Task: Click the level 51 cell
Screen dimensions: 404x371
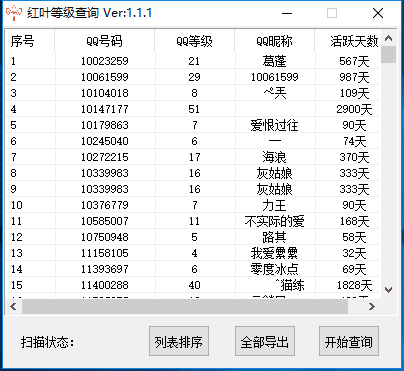Action: tap(194, 109)
